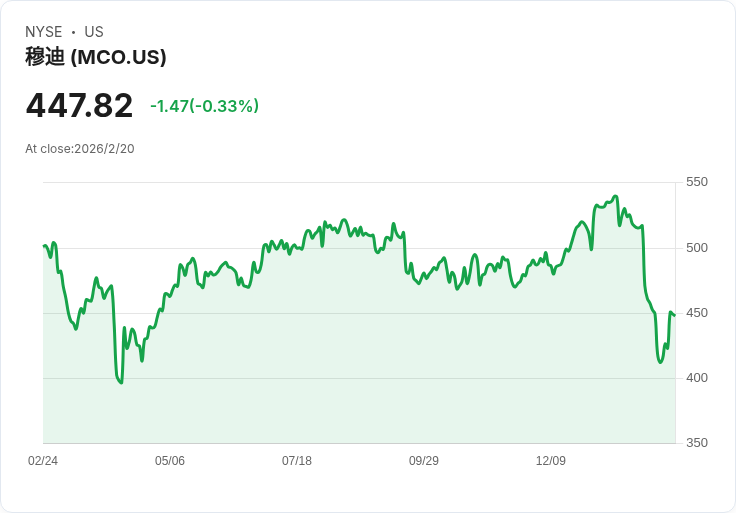Click the US market label
Image resolution: width=736 pixels, height=513 pixels.
pyautogui.click(x=94, y=32)
